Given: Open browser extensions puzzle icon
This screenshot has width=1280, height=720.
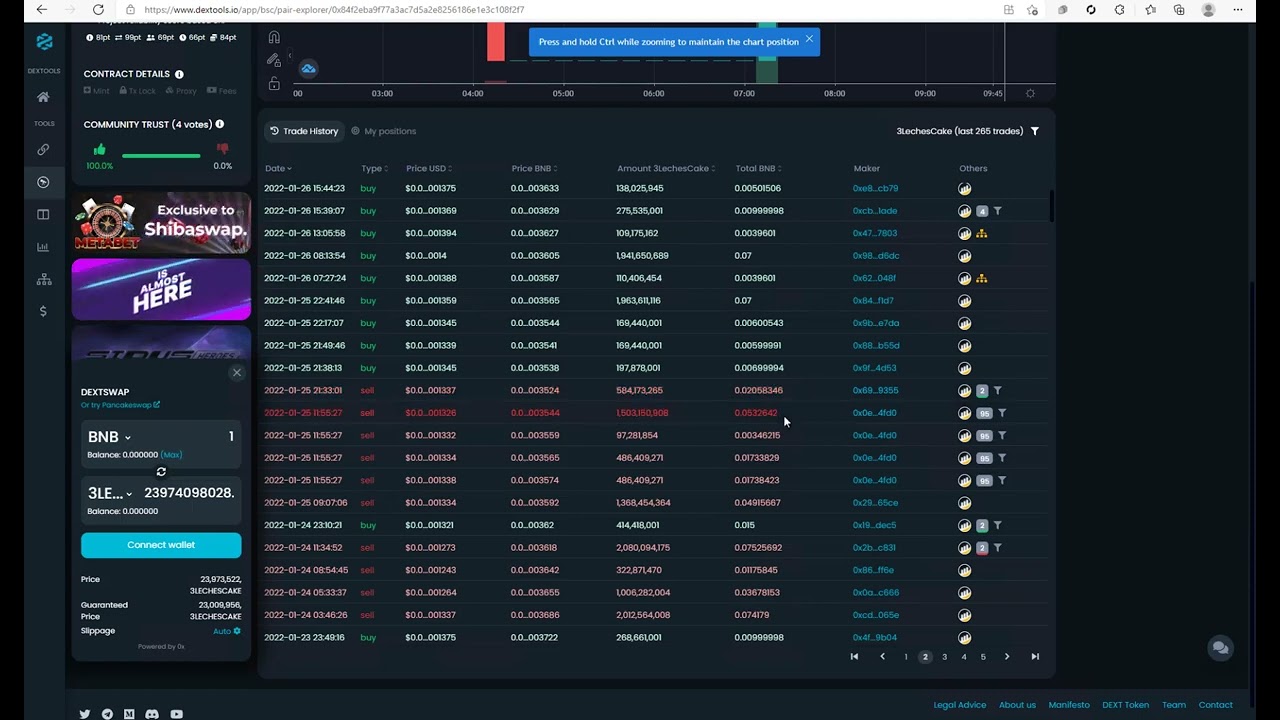Looking at the screenshot, I should pyautogui.click(x=1119, y=10).
